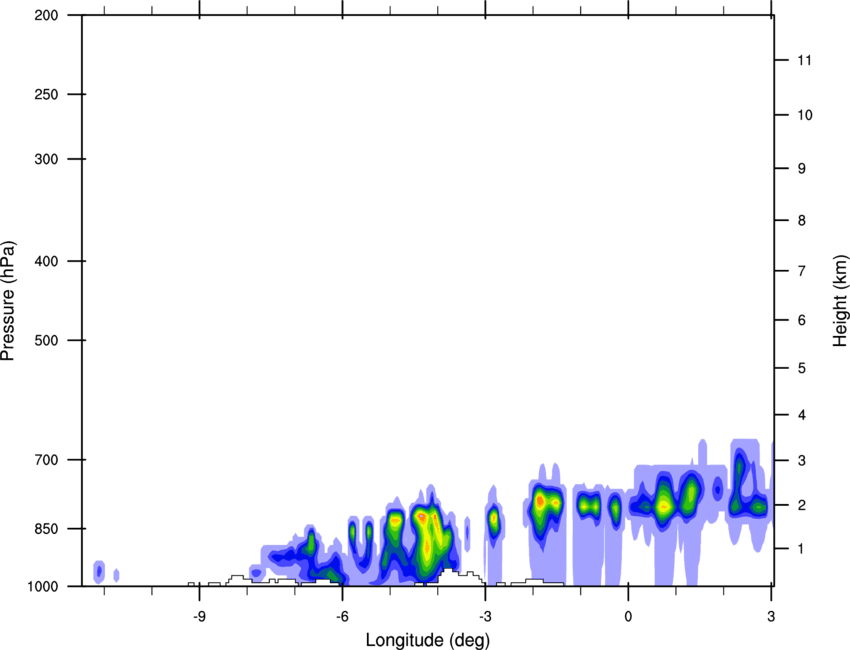This screenshot has width=850, height=650.
Task: Click the -9 longitude tick label
Action: (200, 614)
